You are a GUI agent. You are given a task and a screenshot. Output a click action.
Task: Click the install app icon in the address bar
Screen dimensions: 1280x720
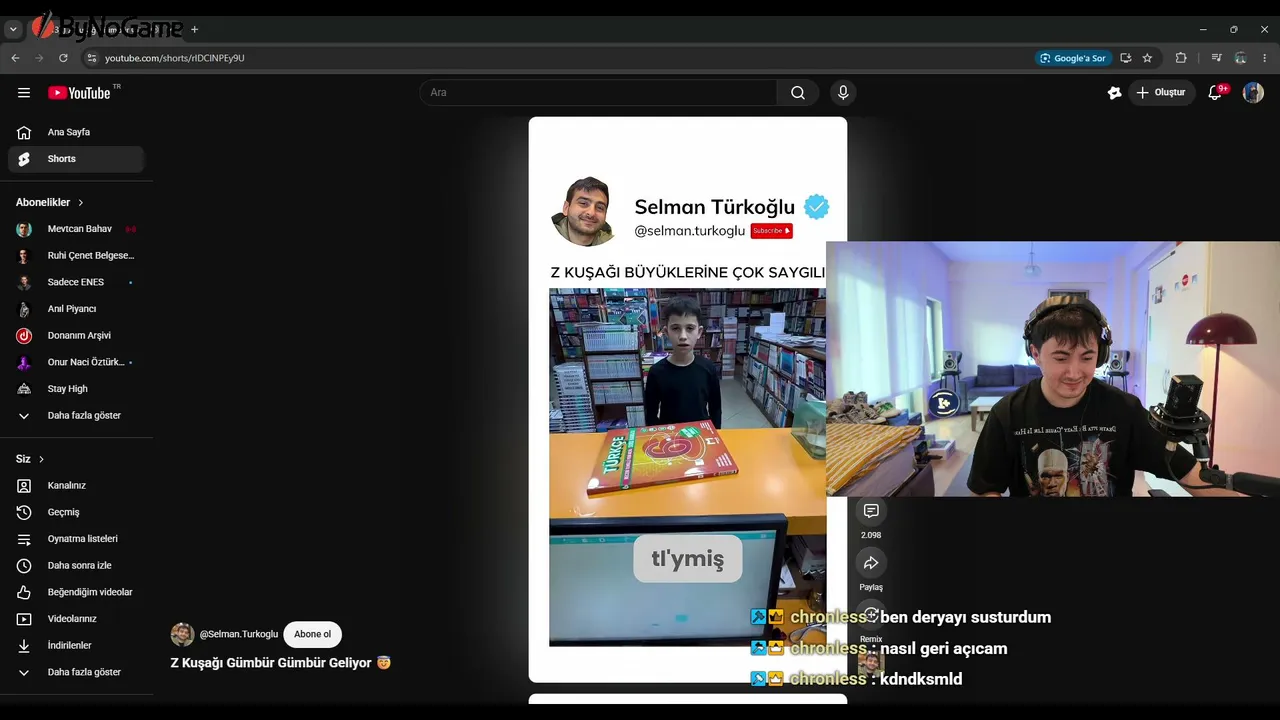pos(1126,58)
